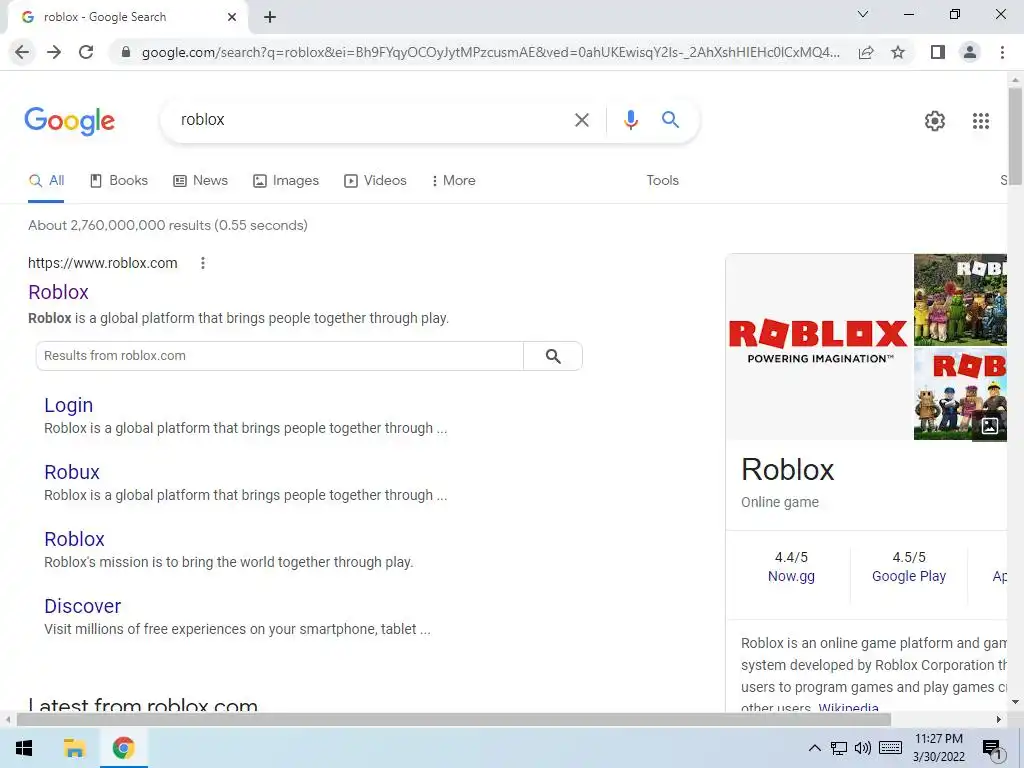
Task: Click result URL https://www.roblox.com
Action: coord(103,263)
